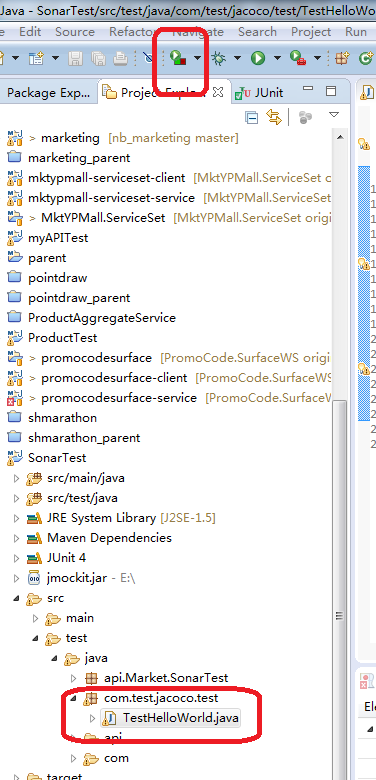Toggle Link with Editor in Project Explorer
Viewport: 376px width, 780px height.
pyautogui.click(x=274, y=117)
